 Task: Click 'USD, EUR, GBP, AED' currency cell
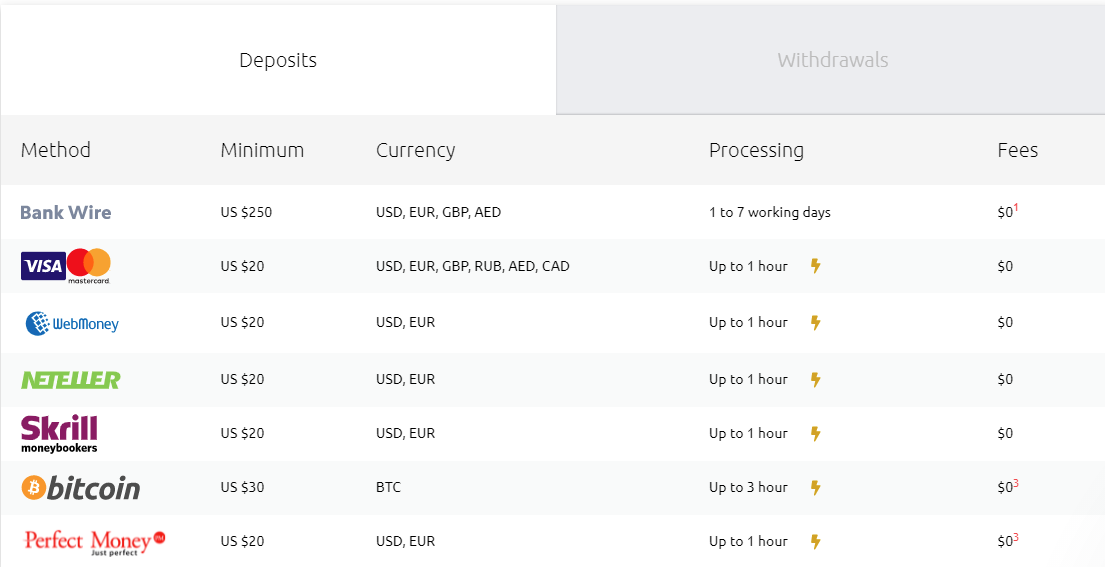click(438, 213)
